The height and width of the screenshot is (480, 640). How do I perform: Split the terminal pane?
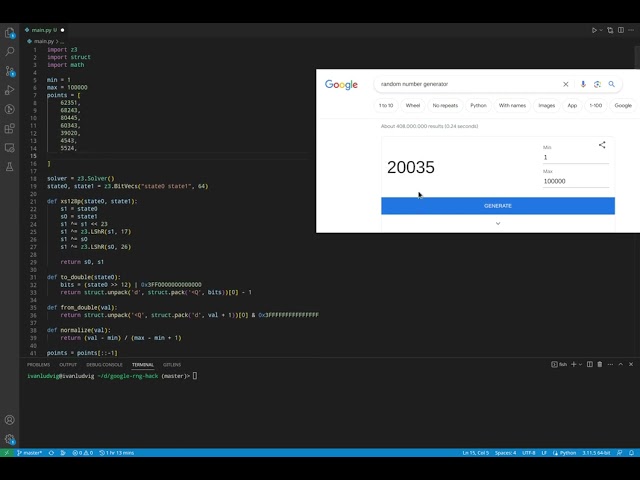590,364
